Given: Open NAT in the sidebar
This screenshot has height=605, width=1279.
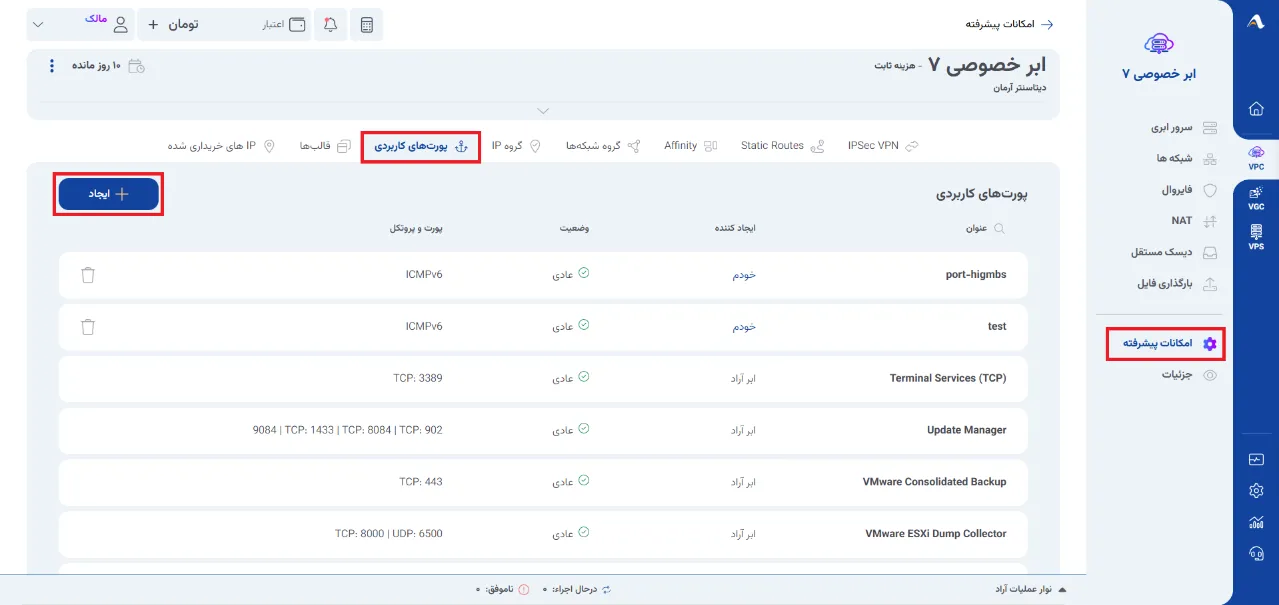Looking at the screenshot, I should pyautogui.click(x=1194, y=221).
